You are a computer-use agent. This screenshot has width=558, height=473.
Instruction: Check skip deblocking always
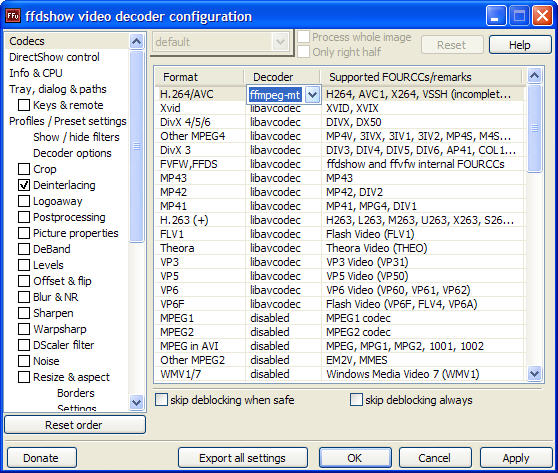tap(356, 400)
